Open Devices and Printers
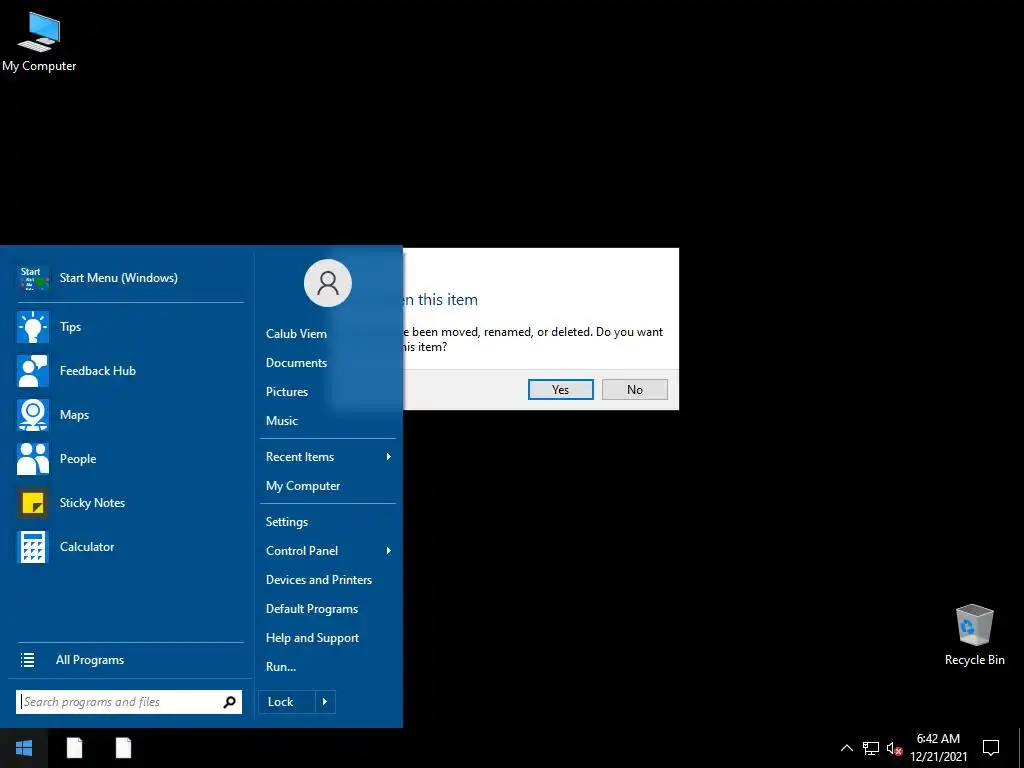Screen dimensions: 1024x768 pyautogui.click(x=319, y=580)
